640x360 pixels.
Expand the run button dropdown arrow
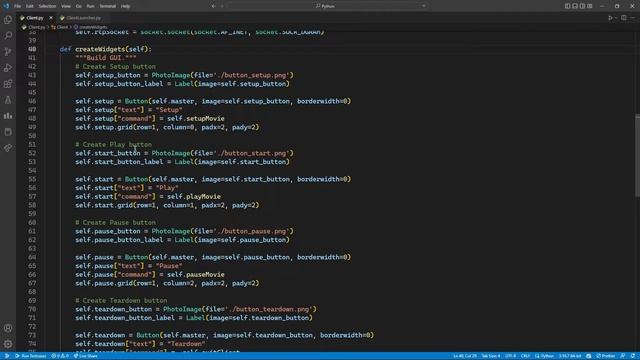tap(616, 18)
